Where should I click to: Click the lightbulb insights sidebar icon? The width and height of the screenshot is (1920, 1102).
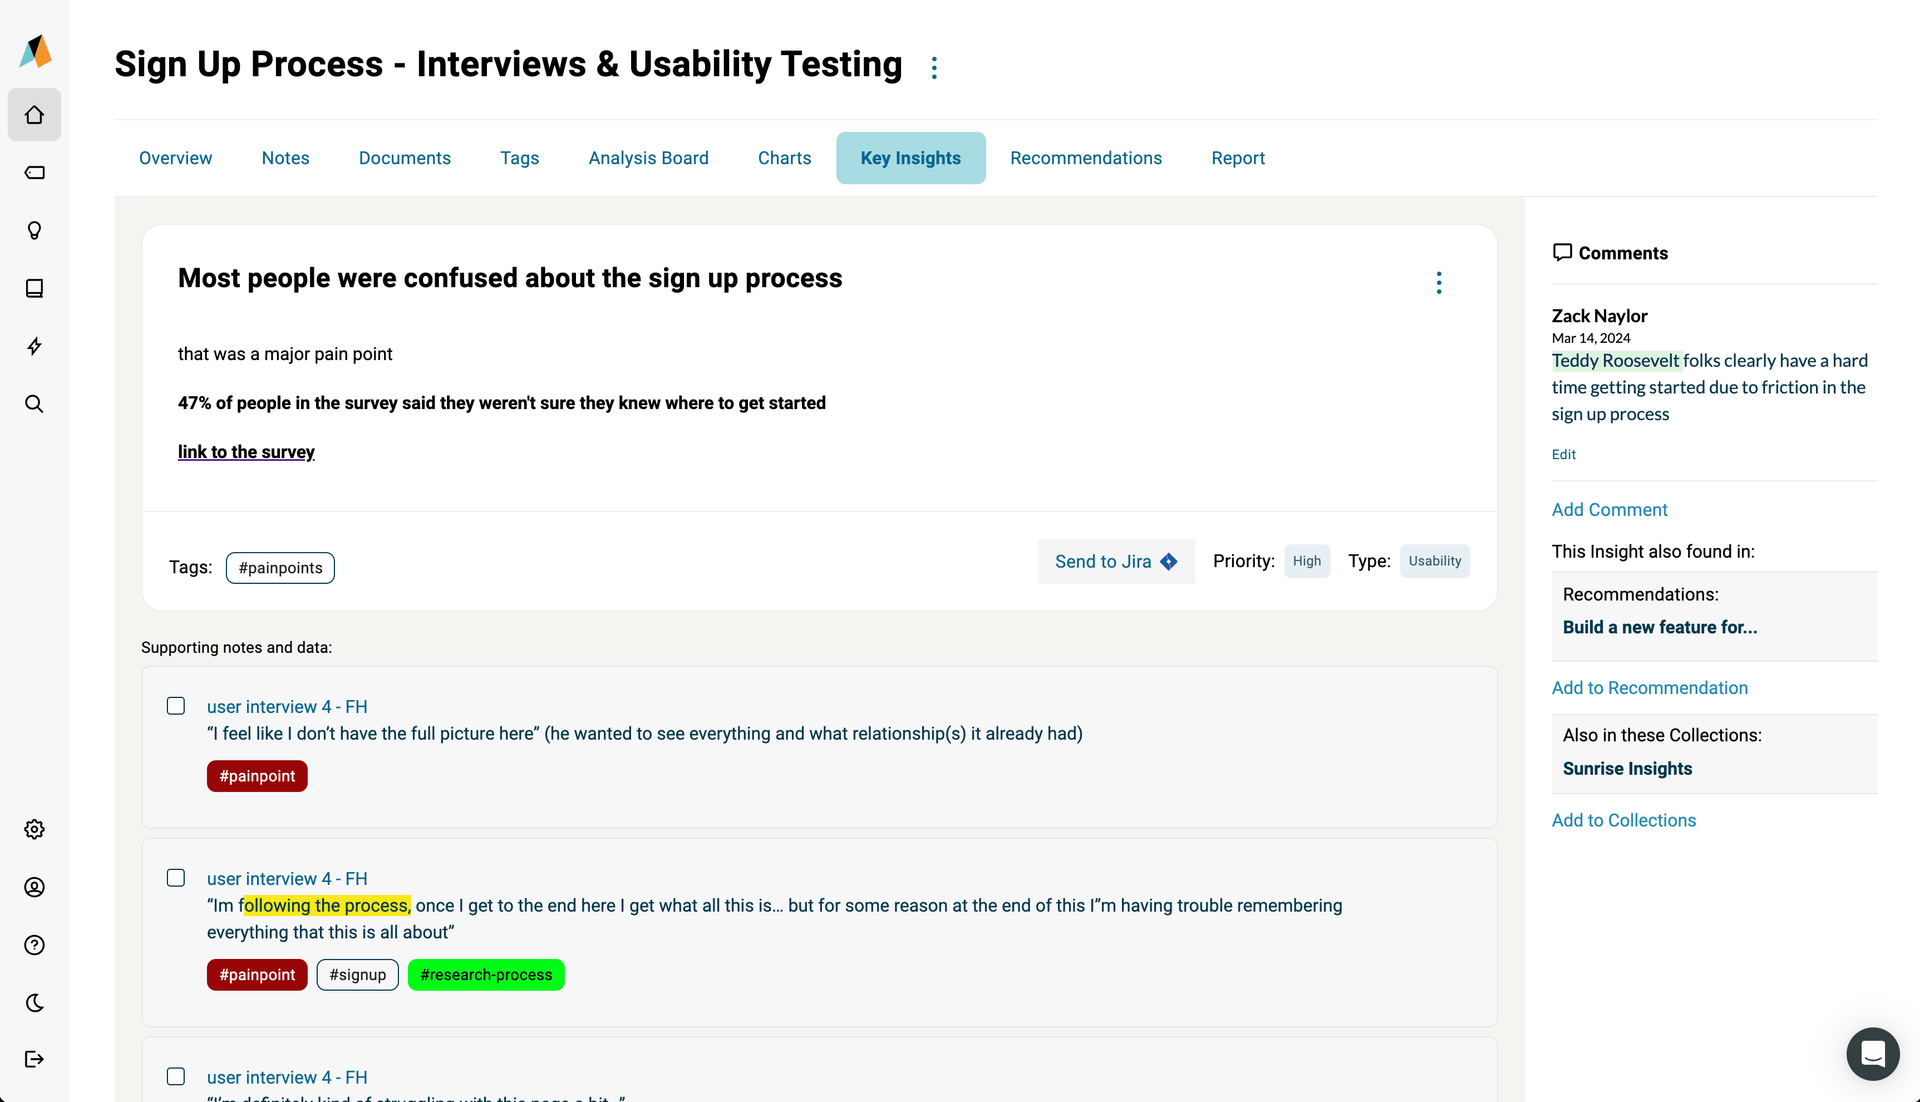(34, 231)
